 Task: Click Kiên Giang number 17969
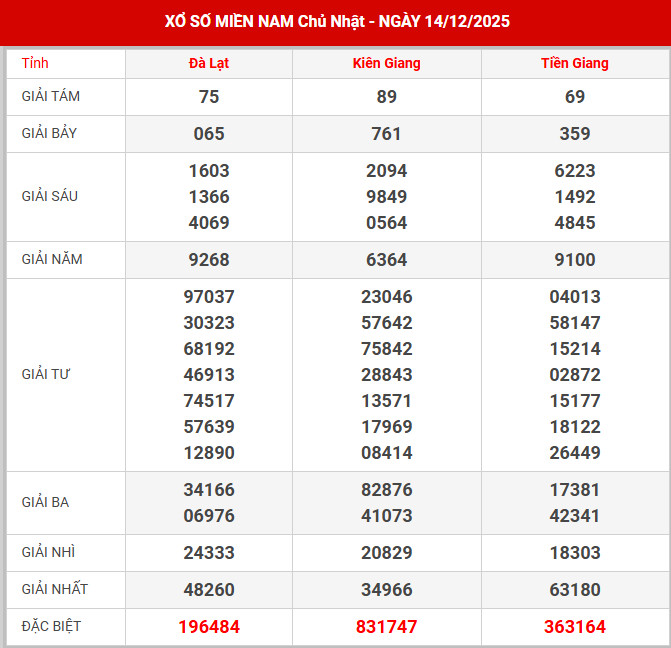[386, 427]
